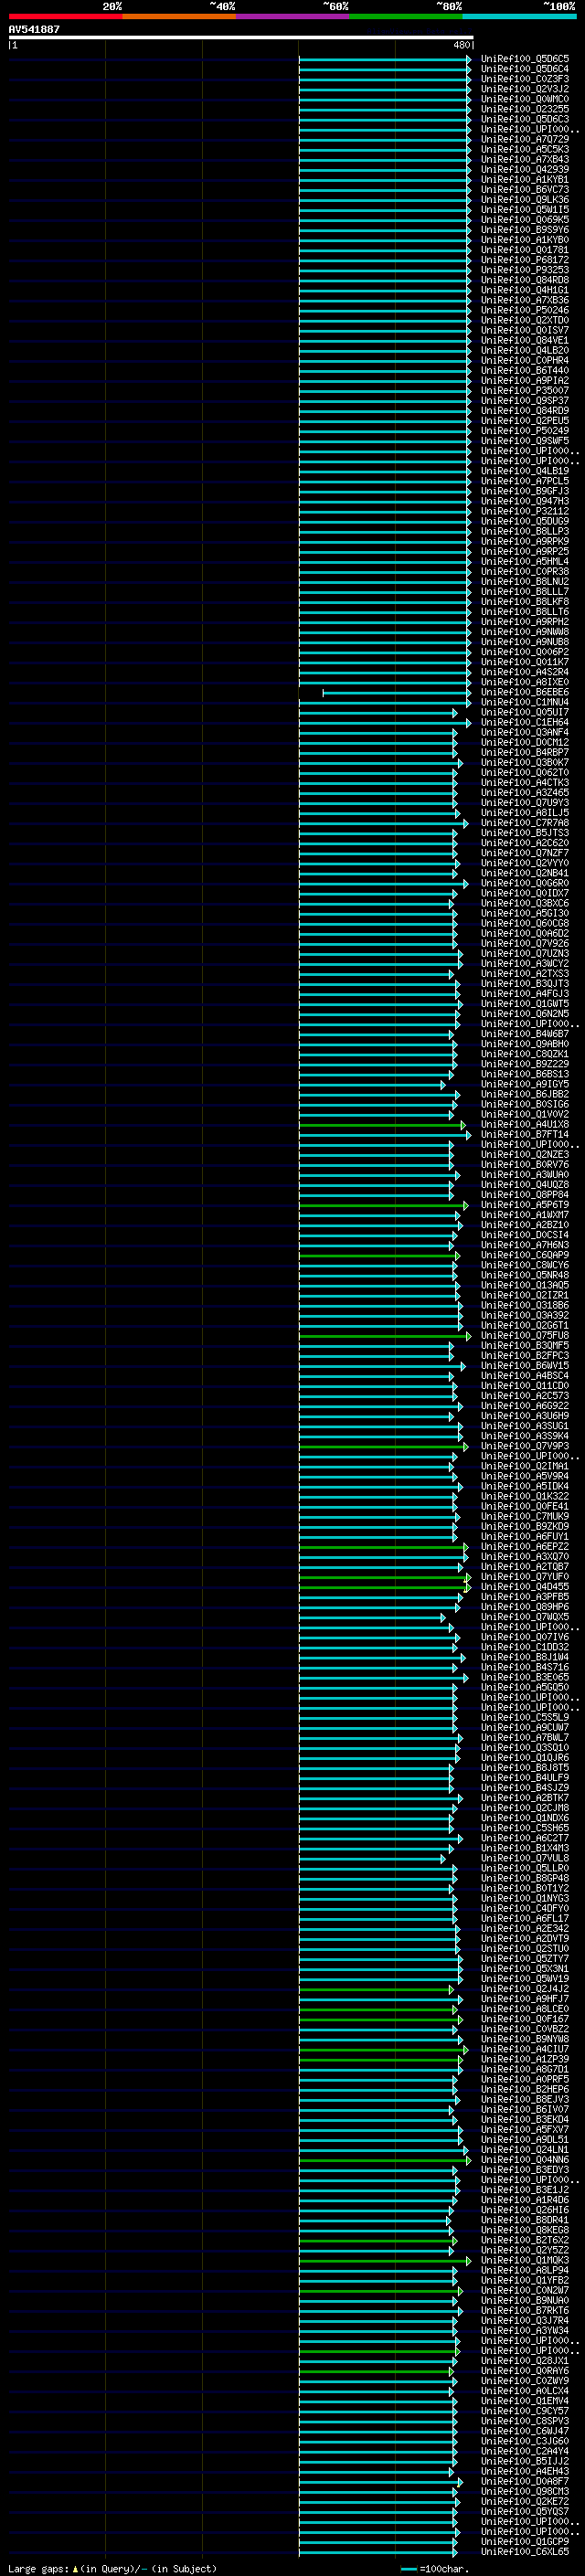Screen dimensions: 585x2576
Task: Click the UniRef100_Q9SWF5 label
Action: coord(525,441)
